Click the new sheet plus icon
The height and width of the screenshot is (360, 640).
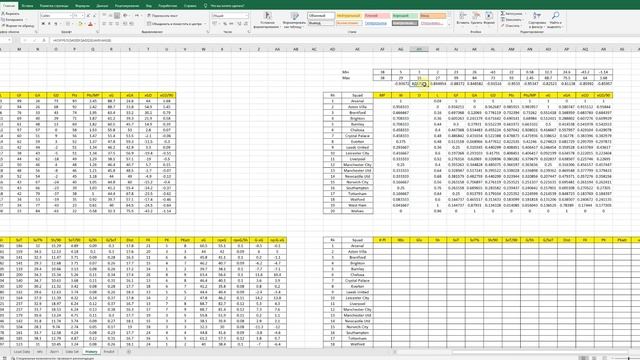[x=129, y=351]
